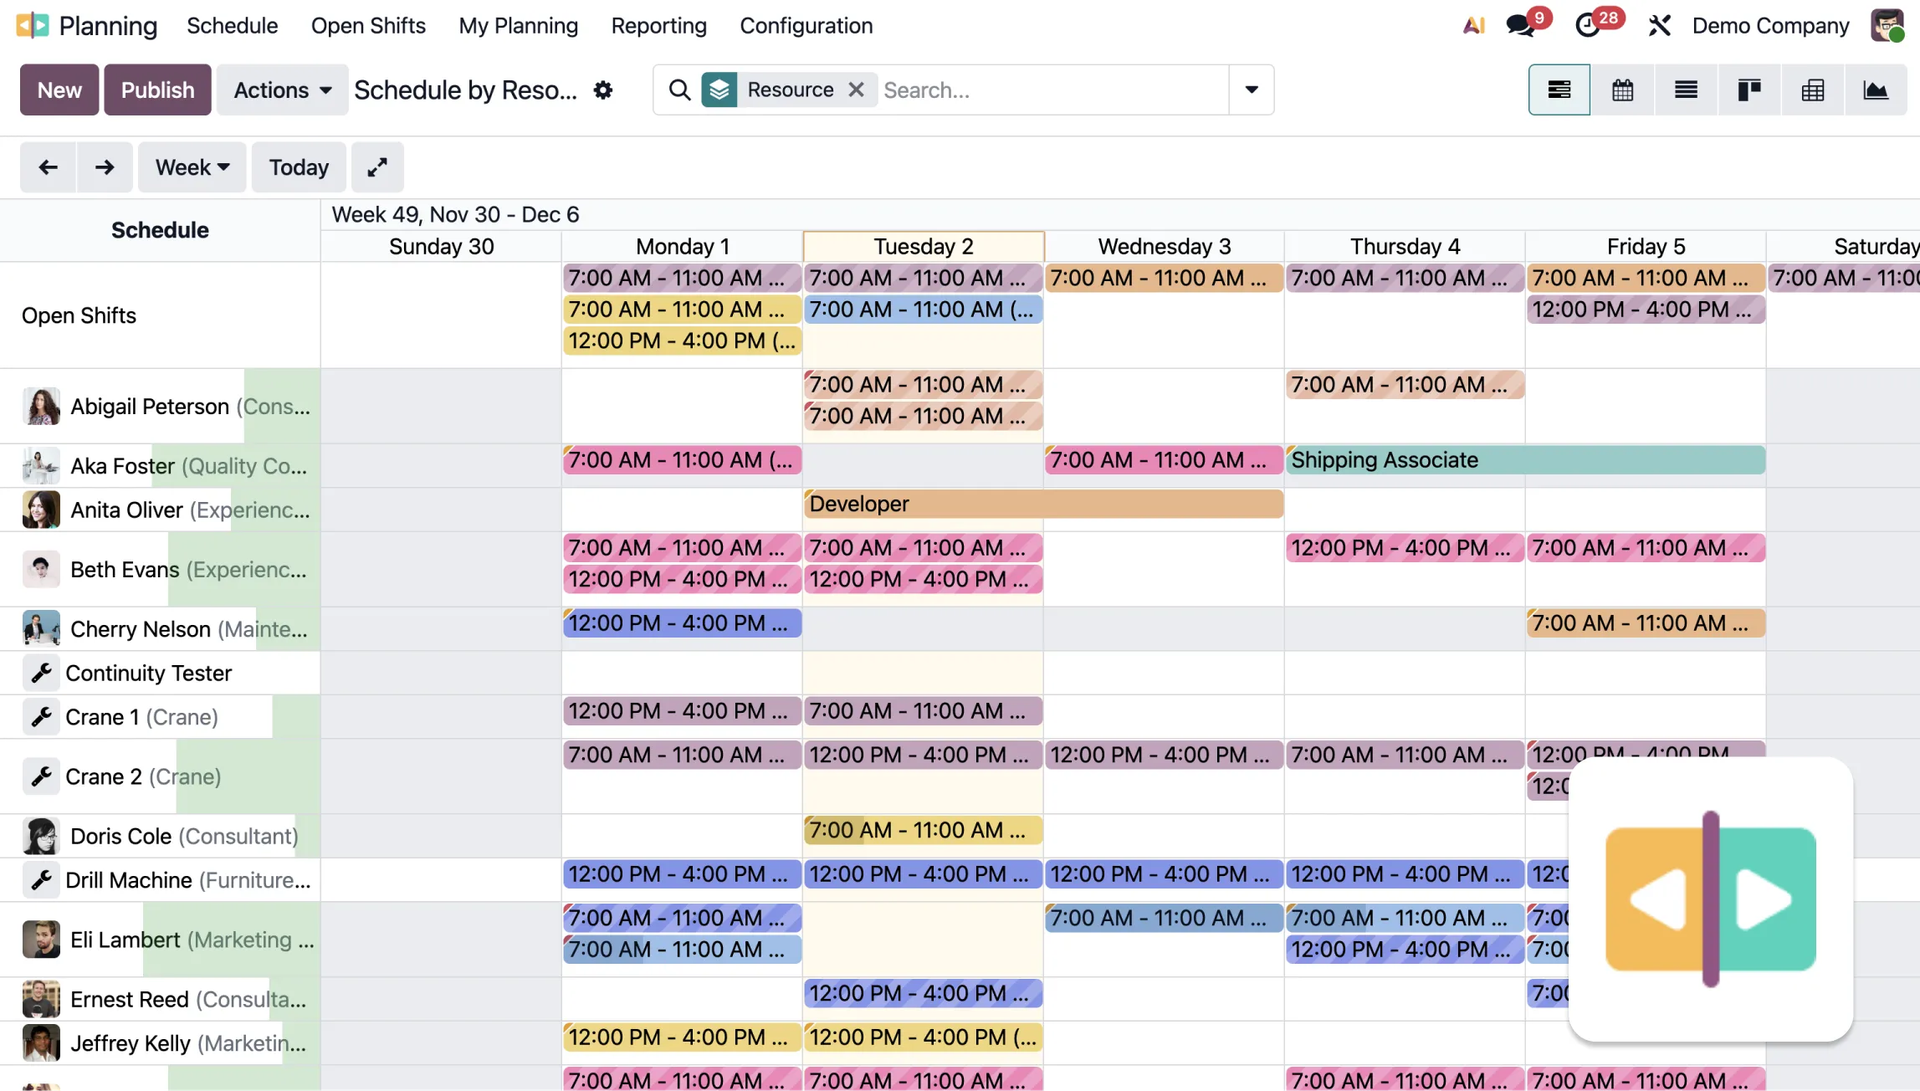Switch to List view
The height and width of the screenshot is (1091, 1920).
pos(1685,90)
